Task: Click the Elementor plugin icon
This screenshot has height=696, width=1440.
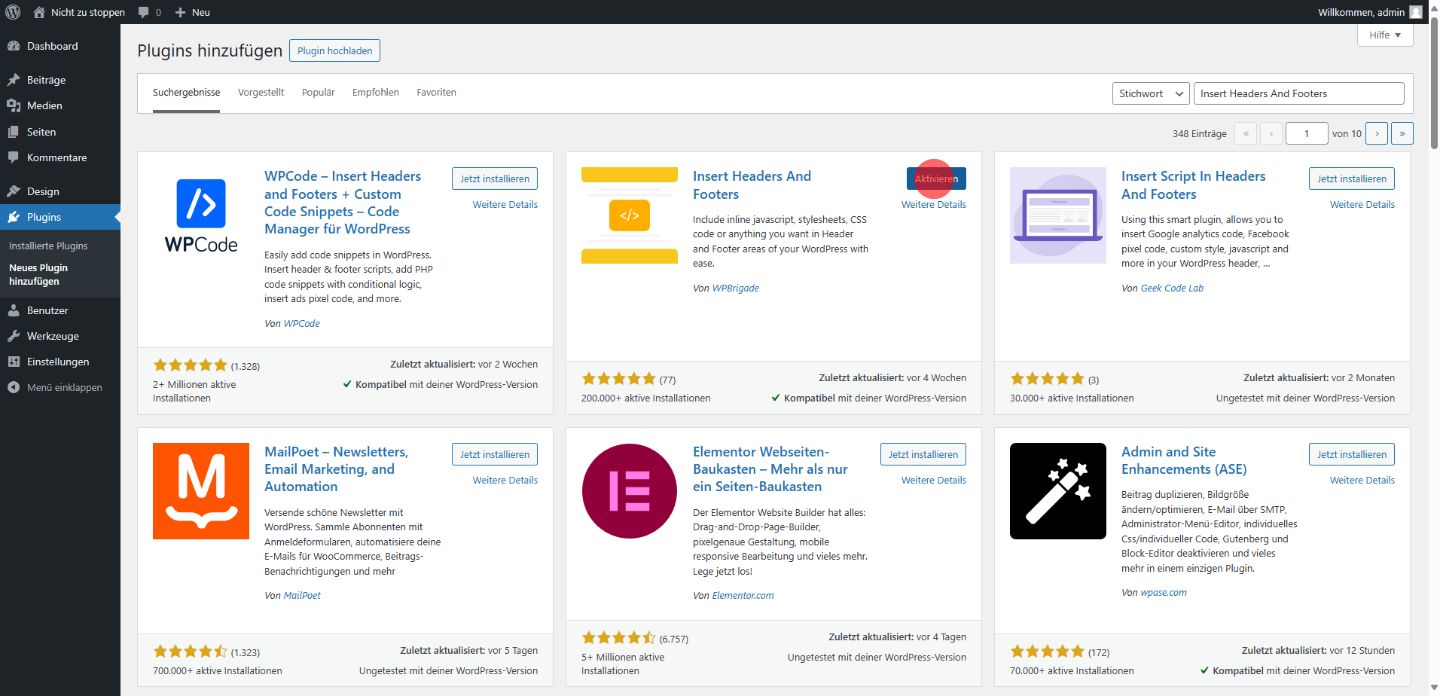Action: click(x=629, y=491)
